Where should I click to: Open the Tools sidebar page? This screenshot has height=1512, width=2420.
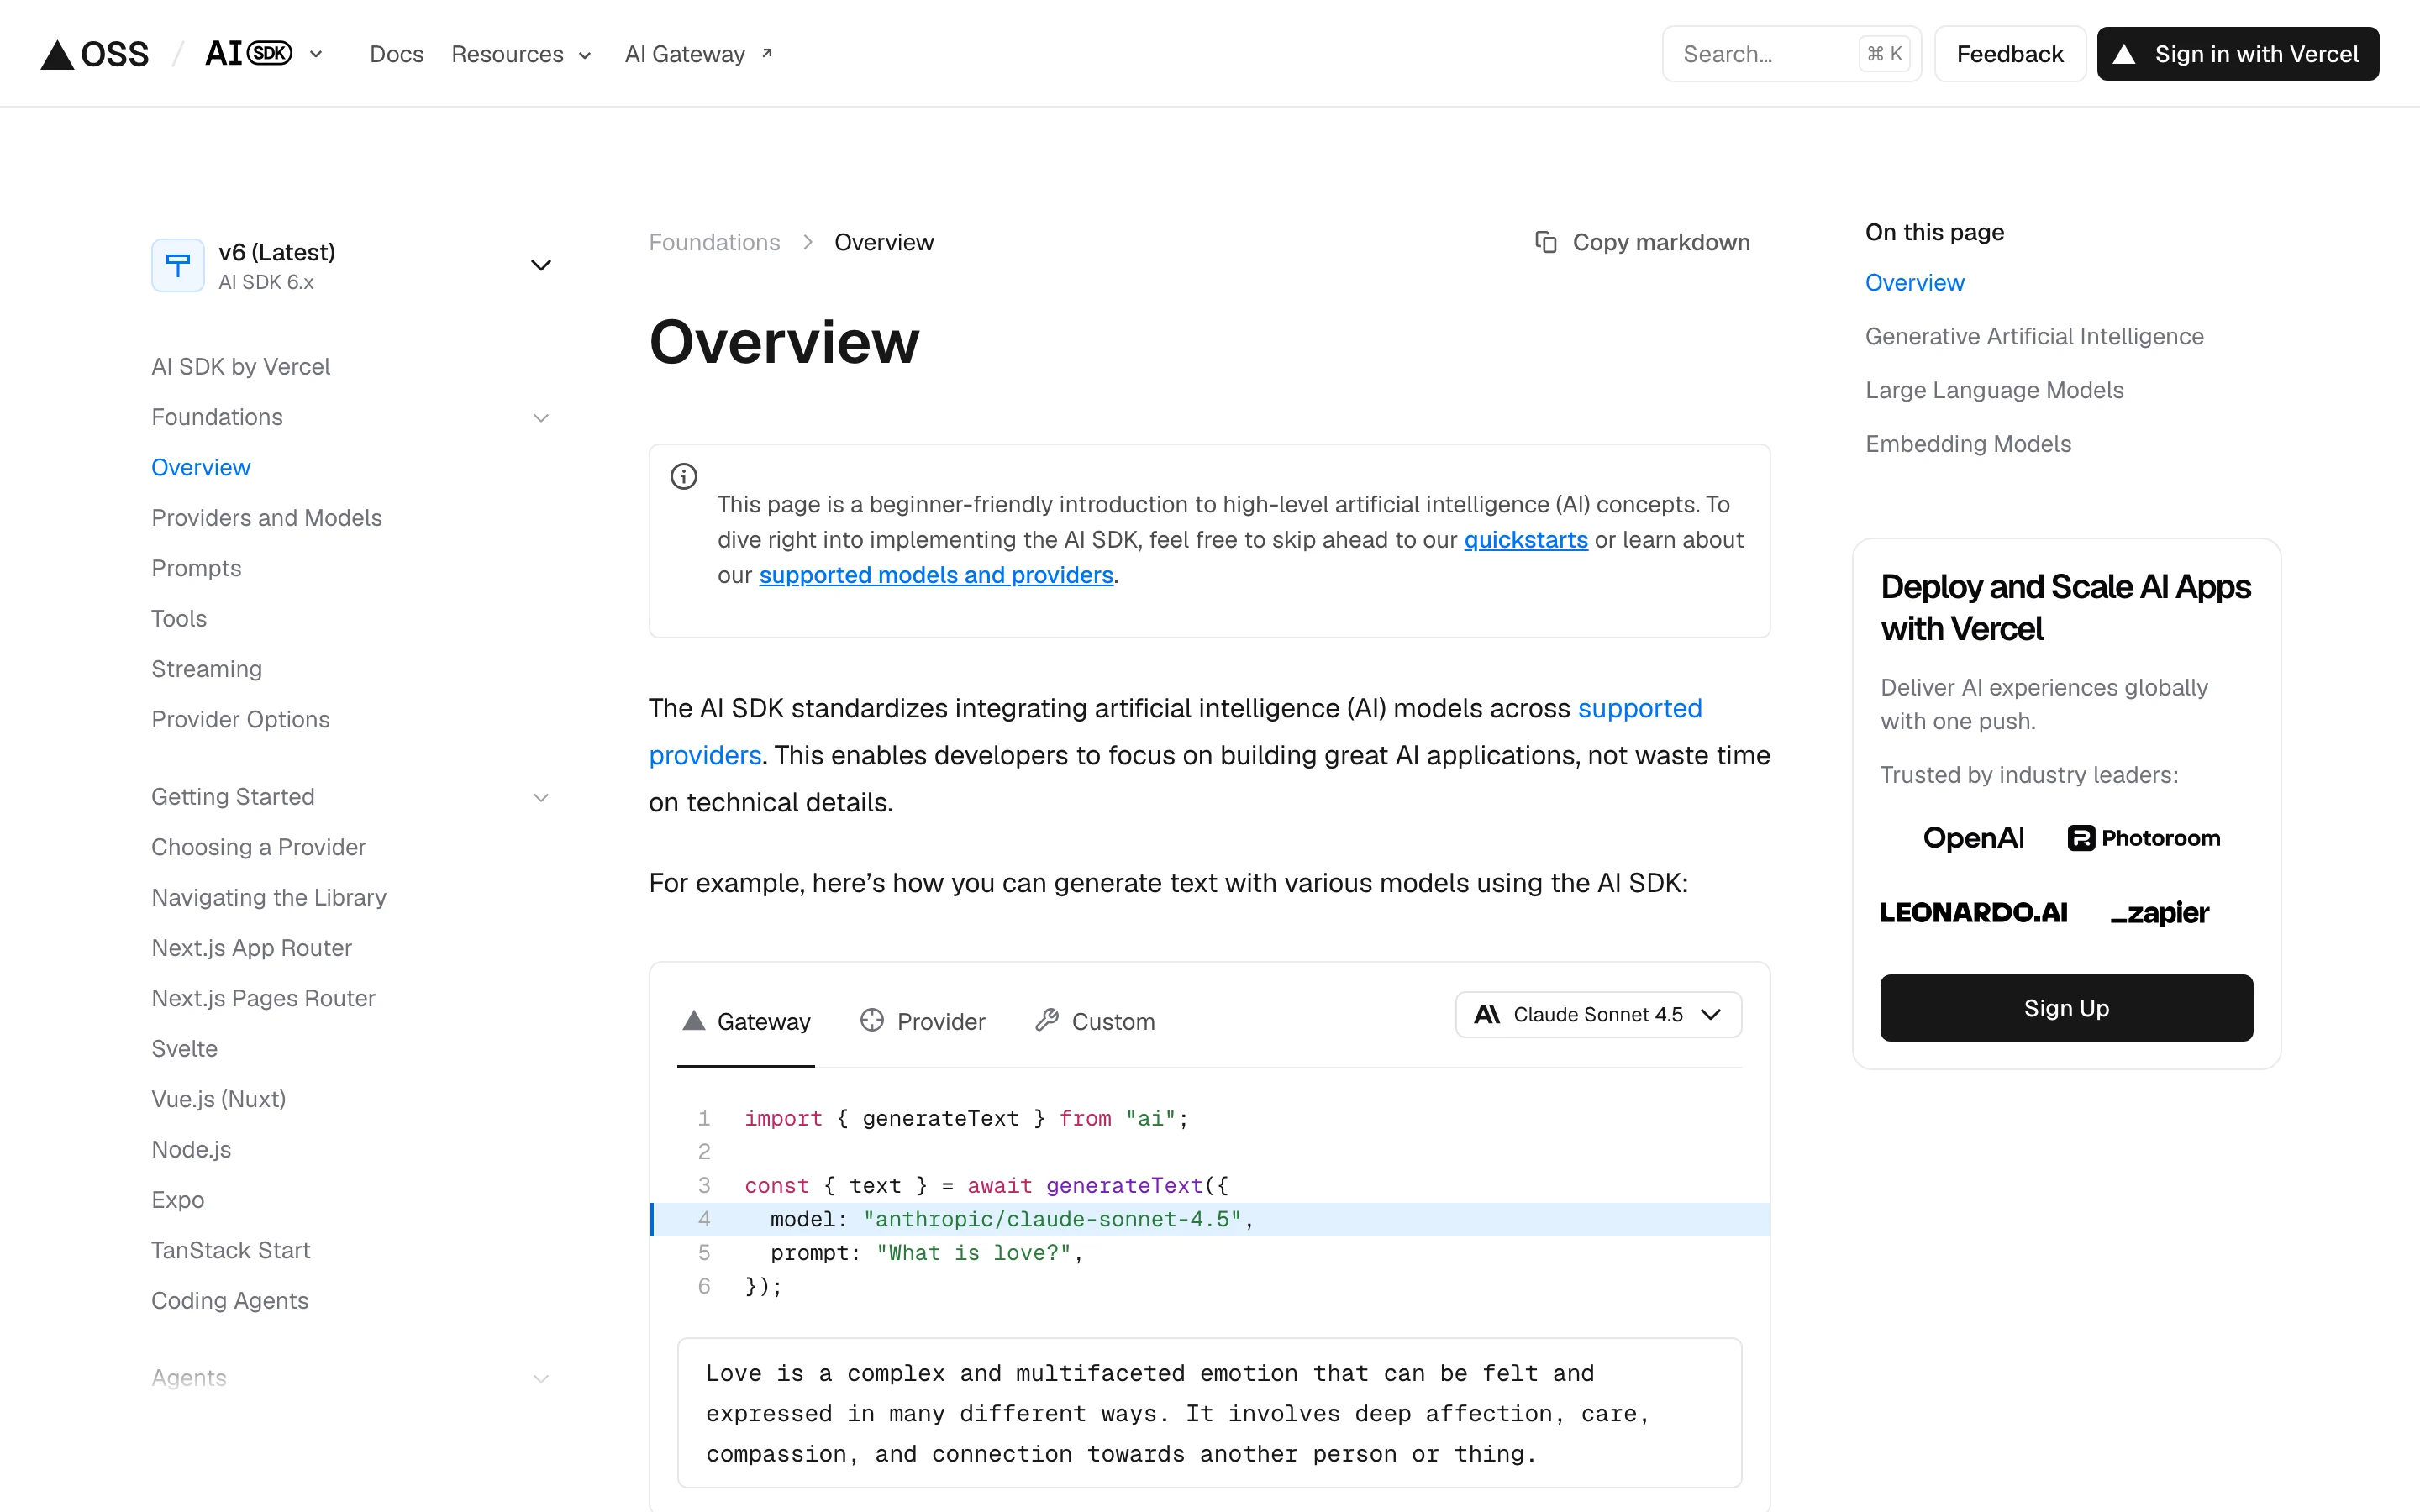coord(179,619)
